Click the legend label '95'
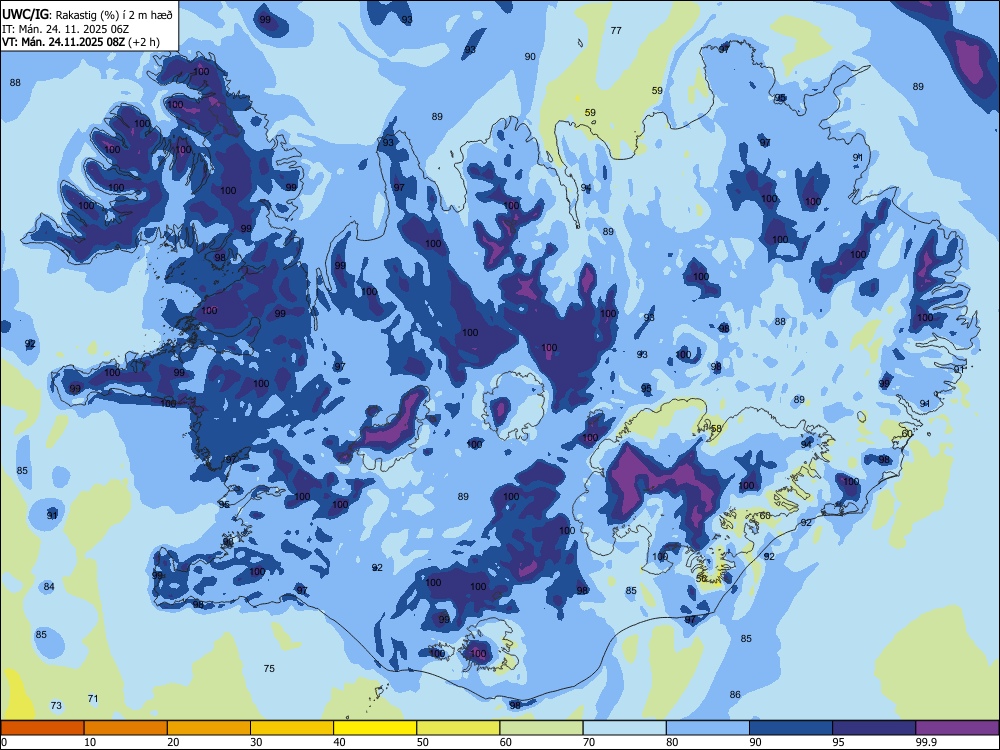Screen dimensions: 1000x750 (839, 742)
